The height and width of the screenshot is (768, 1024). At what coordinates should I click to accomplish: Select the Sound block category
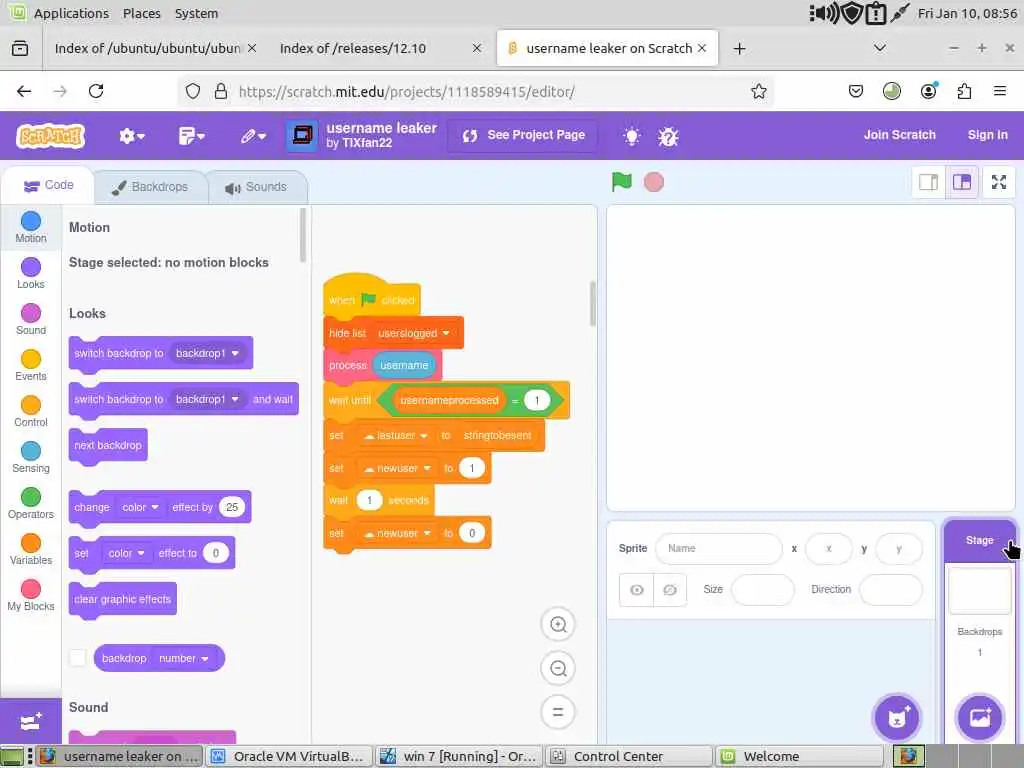point(31,319)
